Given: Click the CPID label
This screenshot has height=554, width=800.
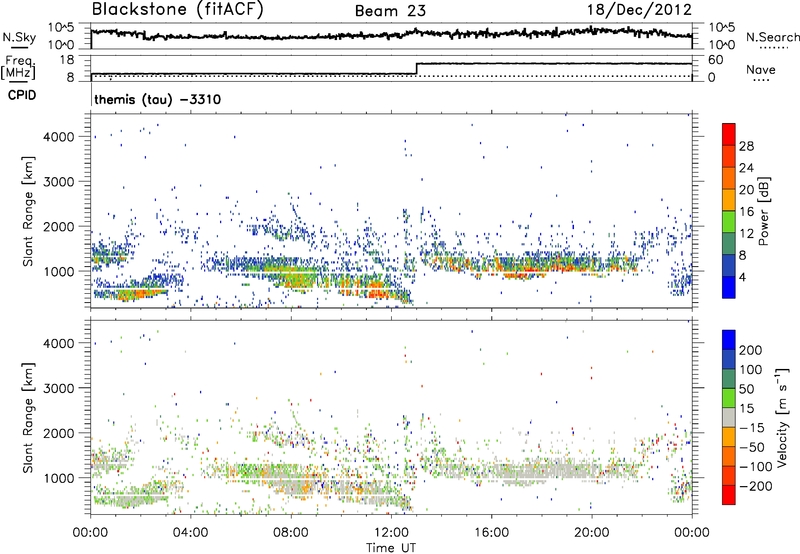Looking at the screenshot, I should (x=22, y=95).
